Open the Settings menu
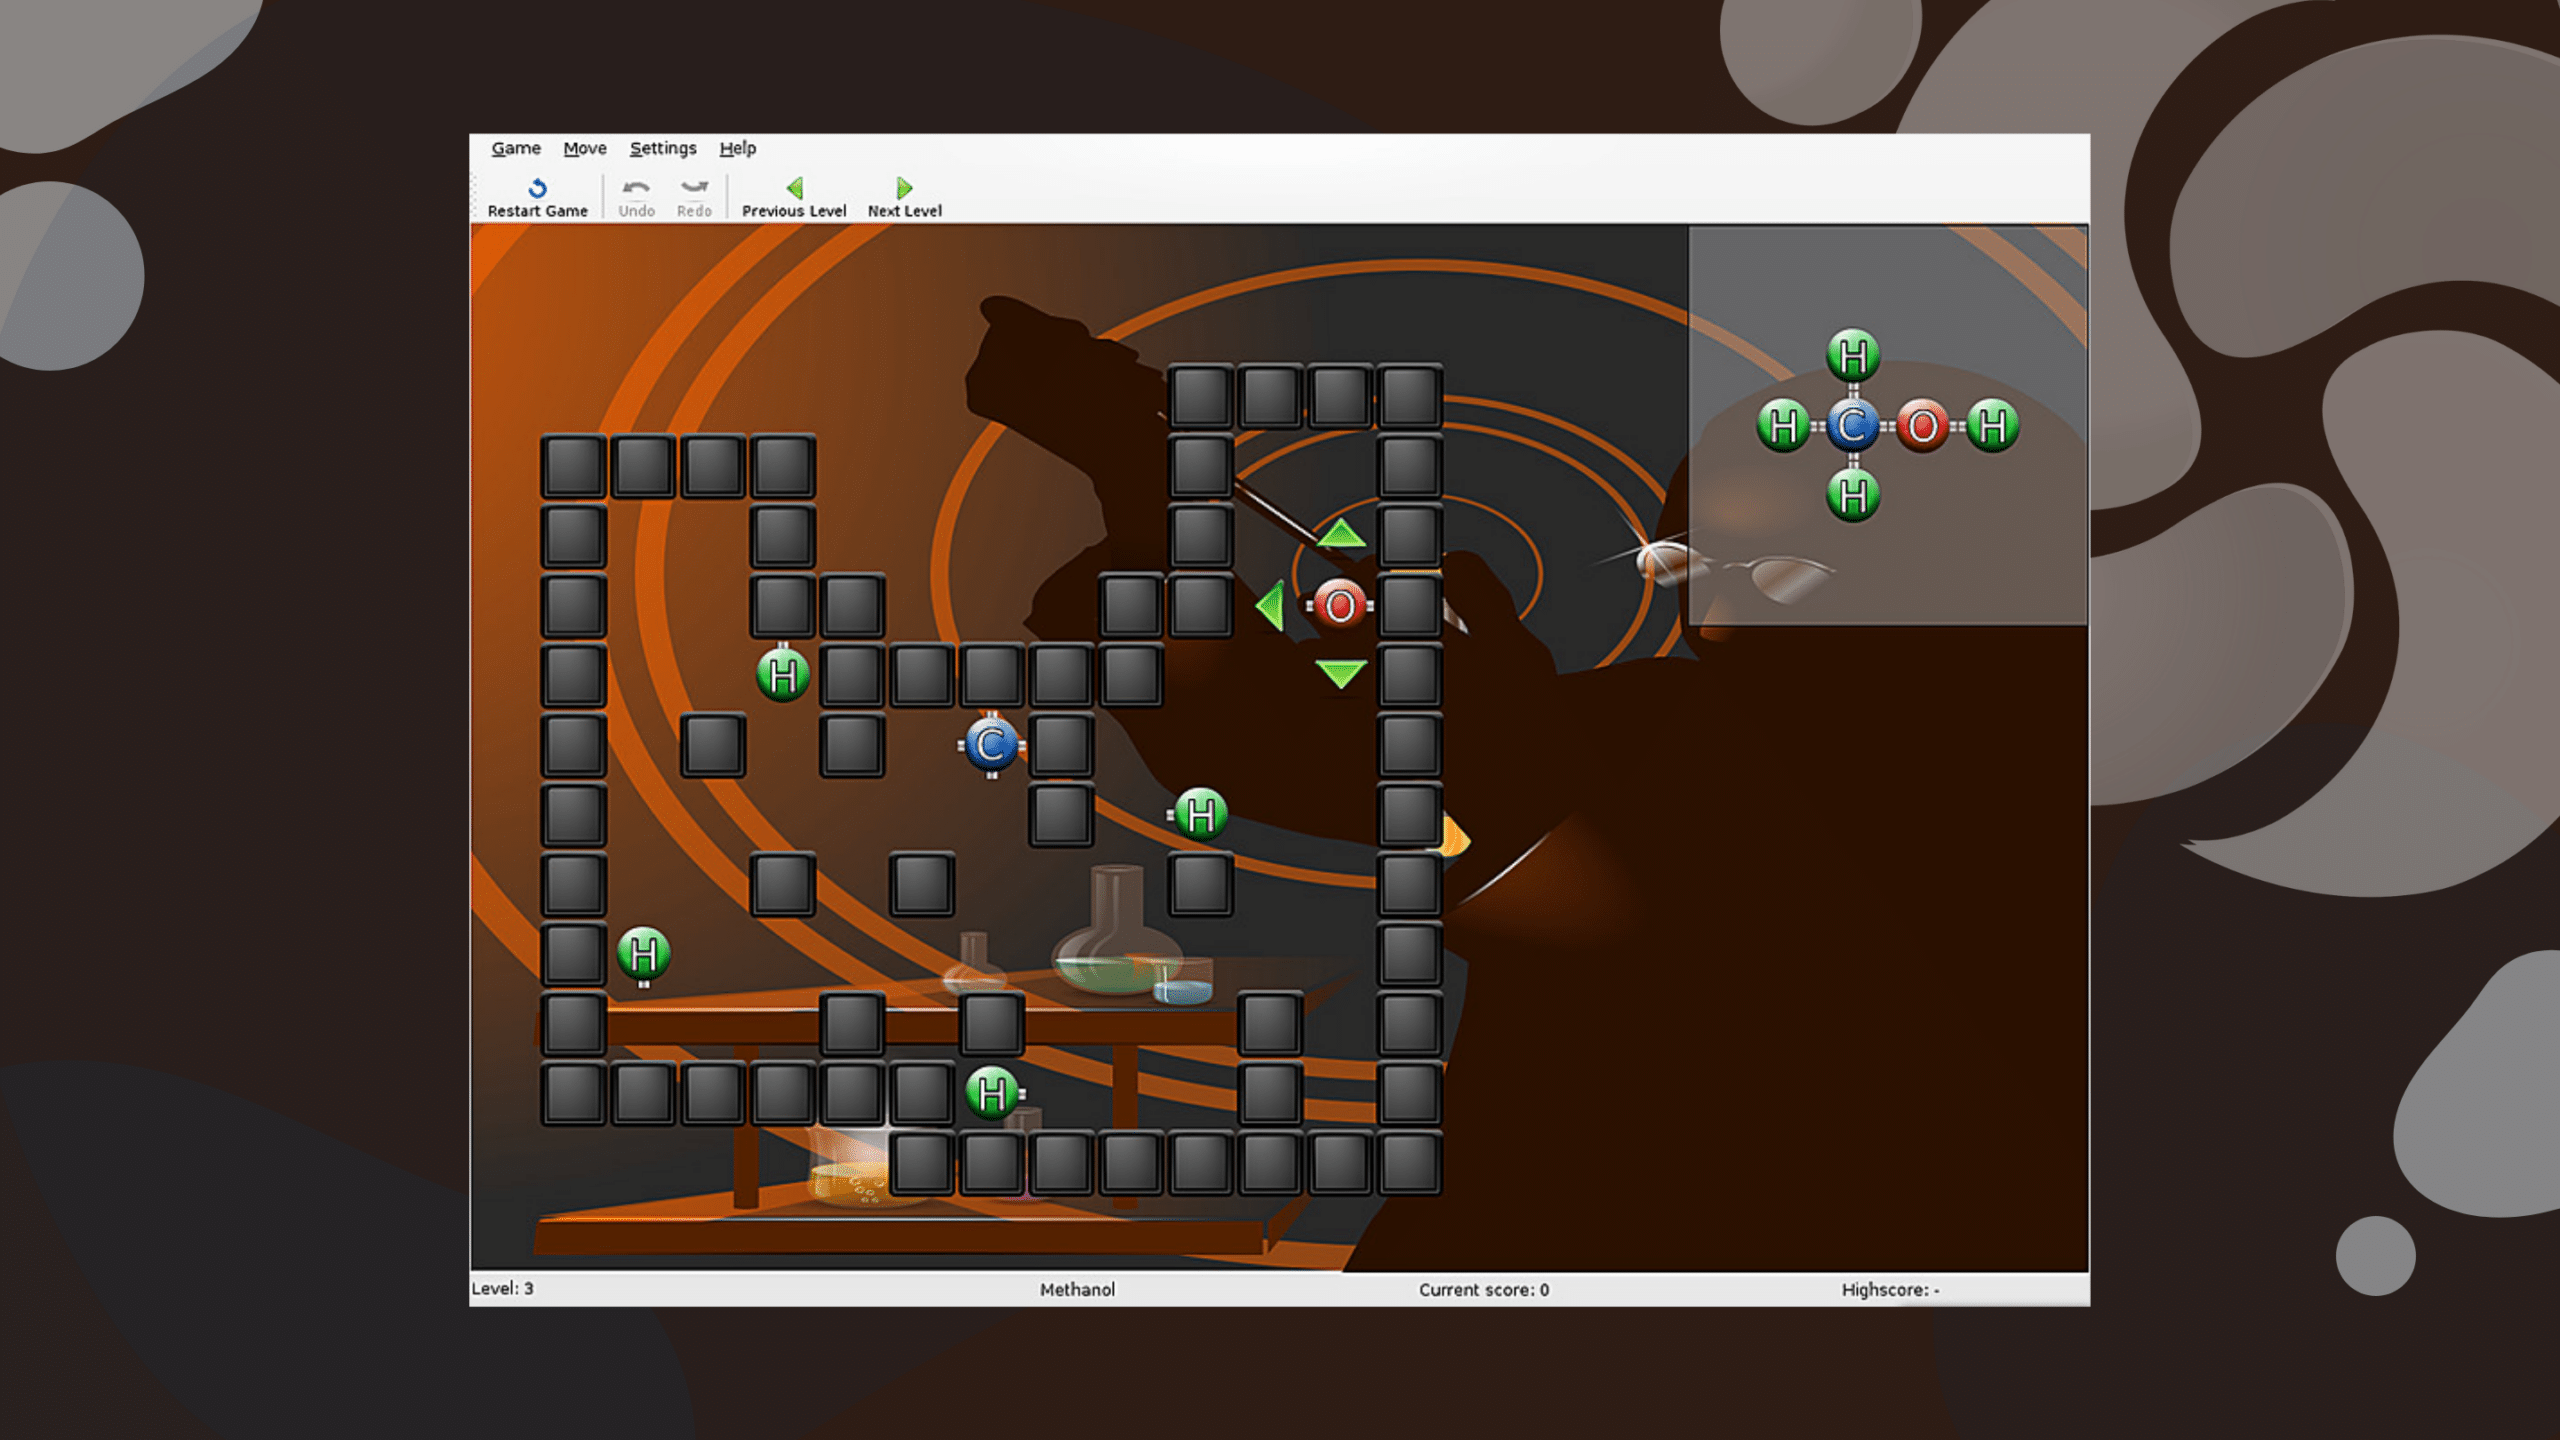Screen dimensions: 2560x1440 (x=663, y=148)
